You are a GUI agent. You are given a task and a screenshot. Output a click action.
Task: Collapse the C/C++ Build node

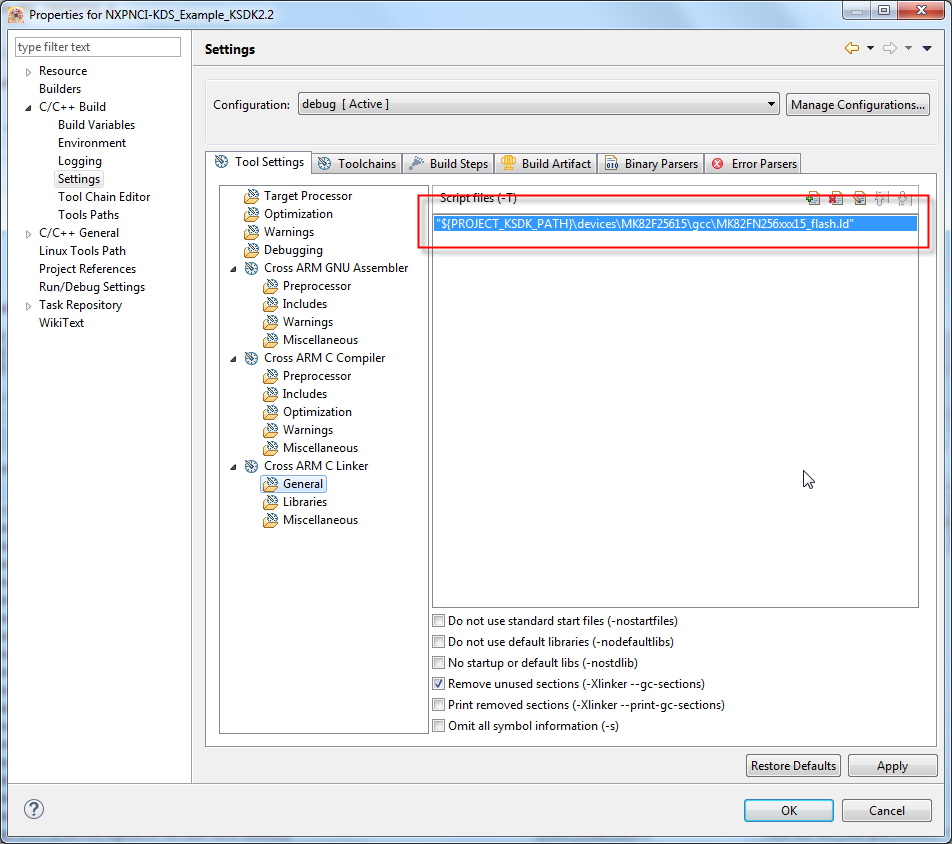[x=29, y=107]
